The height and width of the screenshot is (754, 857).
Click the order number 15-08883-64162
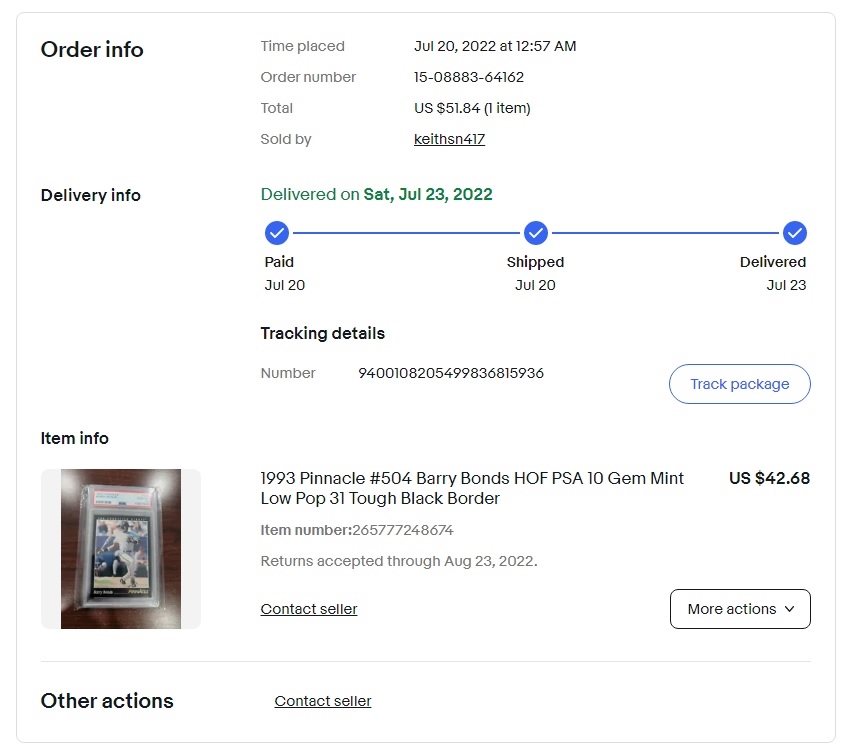468,77
